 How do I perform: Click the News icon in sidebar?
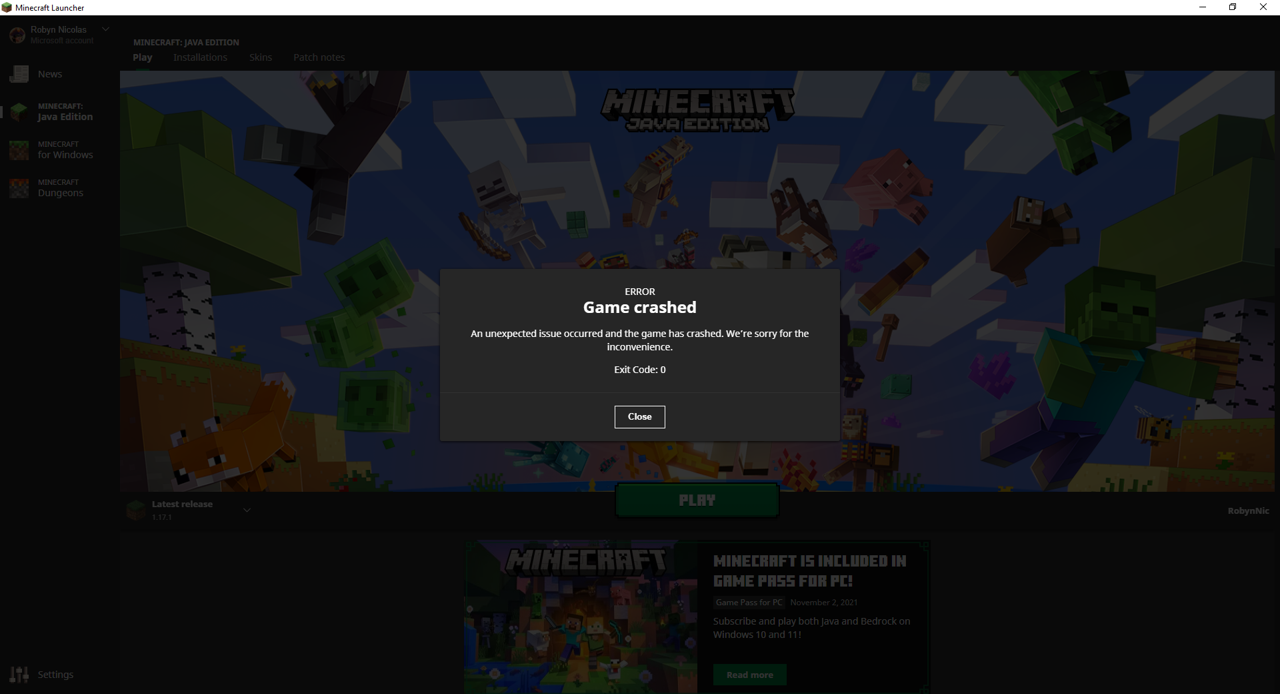[19, 74]
